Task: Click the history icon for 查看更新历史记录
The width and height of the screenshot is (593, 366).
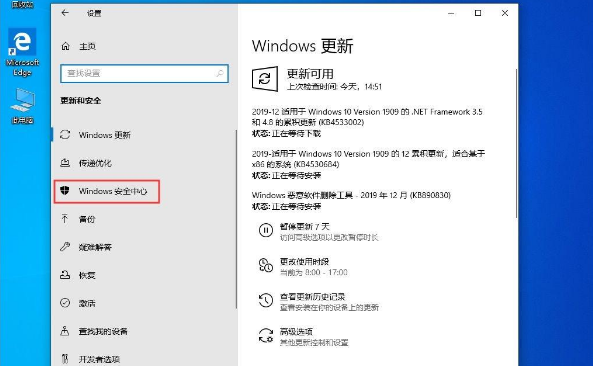Action: pos(265,300)
